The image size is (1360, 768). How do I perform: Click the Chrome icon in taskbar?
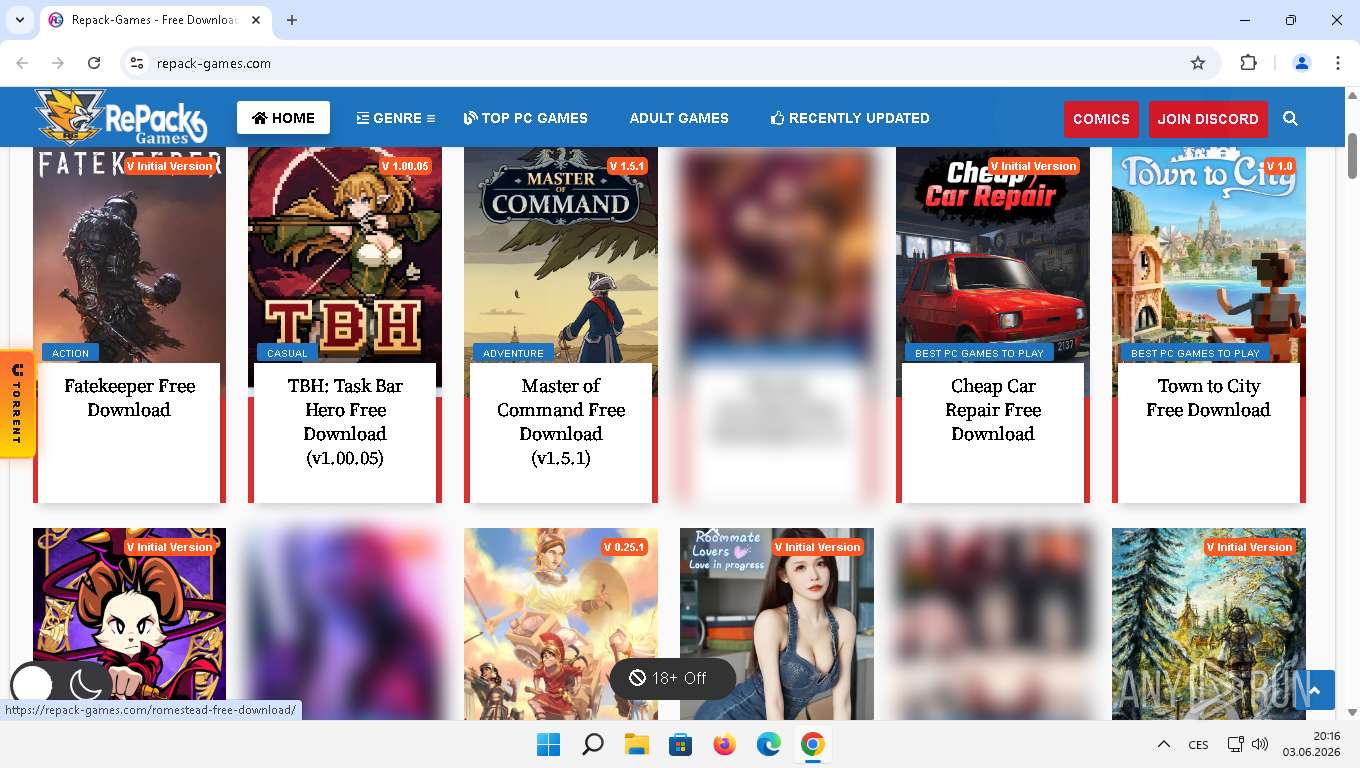point(812,744)
